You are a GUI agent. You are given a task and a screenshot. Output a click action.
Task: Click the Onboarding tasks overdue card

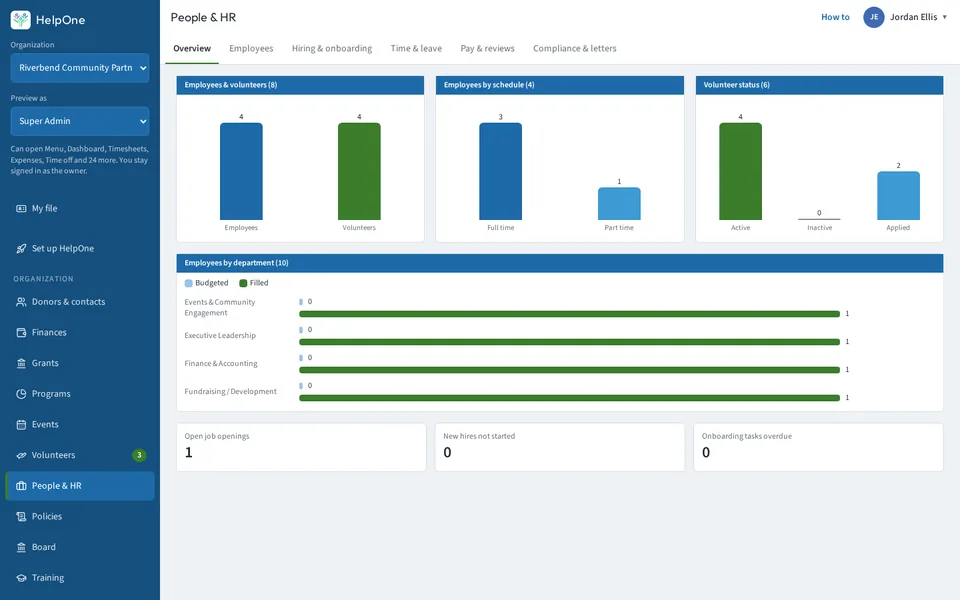(x=819, y=447)
